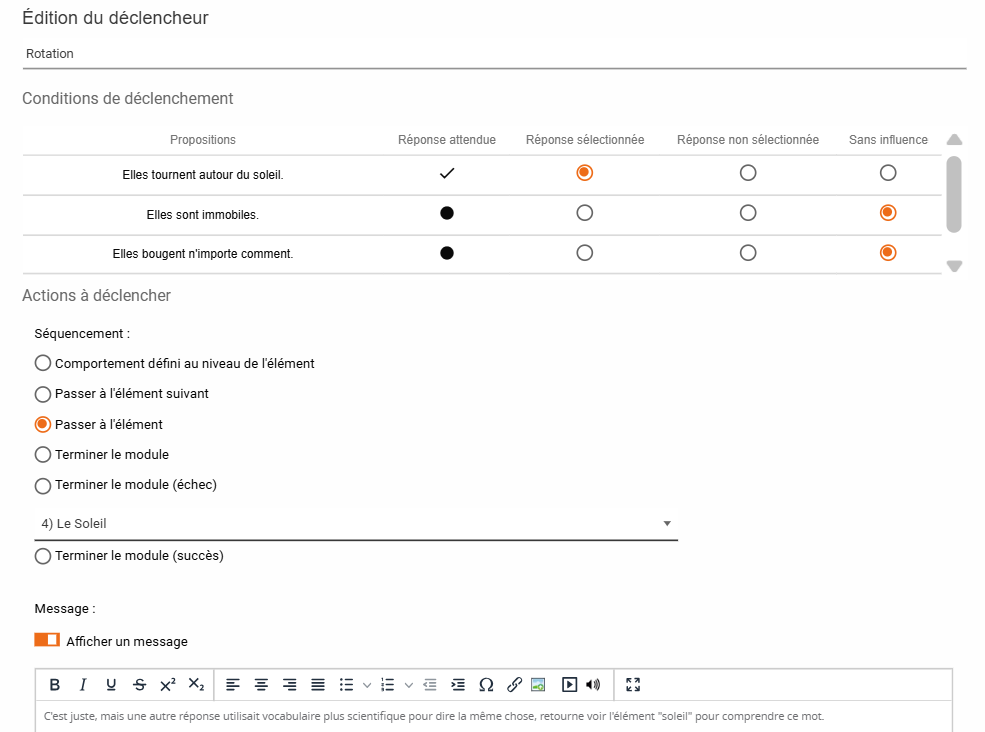Viewport: 985px width, 732px height.
Task: Click the 'Rotation' trigger name field
Action: pyautogui.click(x=494, y=54)
